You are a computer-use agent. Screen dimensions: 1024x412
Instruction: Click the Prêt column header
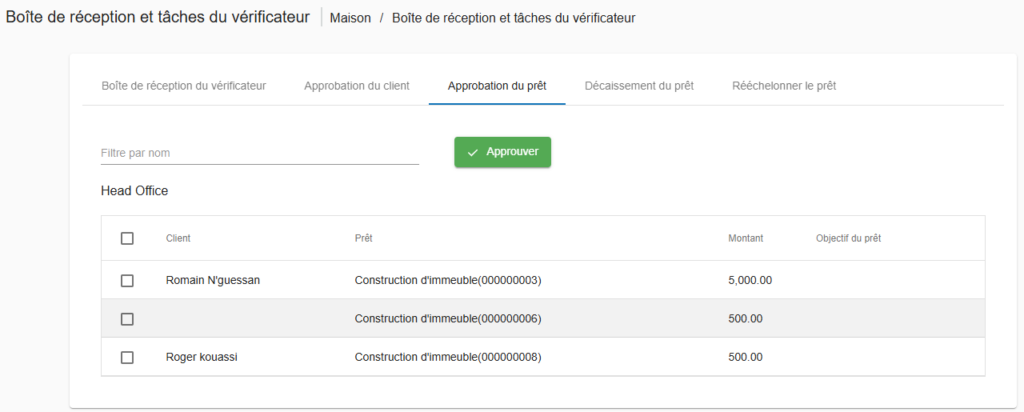pos(364,239)
